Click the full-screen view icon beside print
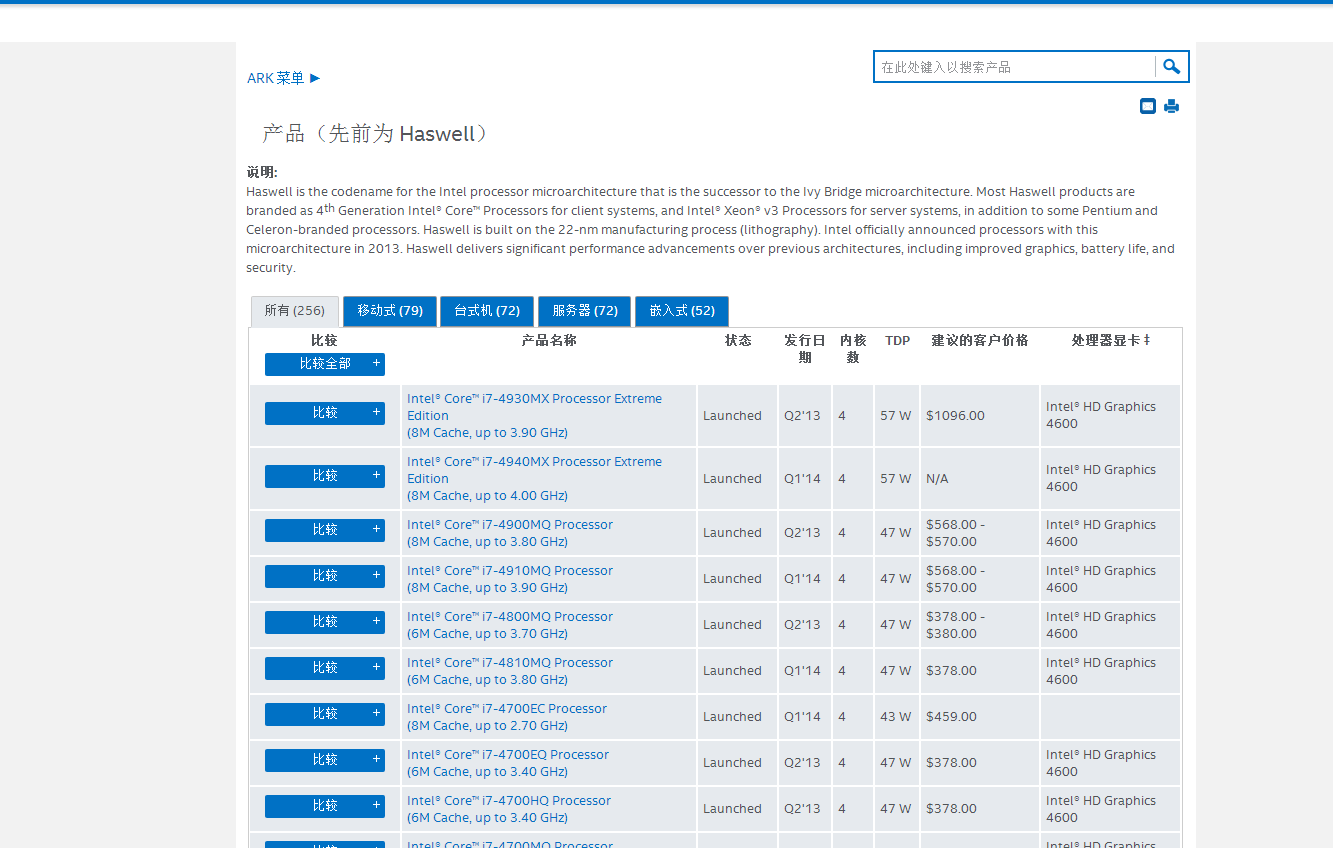Screen dimensions: 1333x848 point(1148,106)
